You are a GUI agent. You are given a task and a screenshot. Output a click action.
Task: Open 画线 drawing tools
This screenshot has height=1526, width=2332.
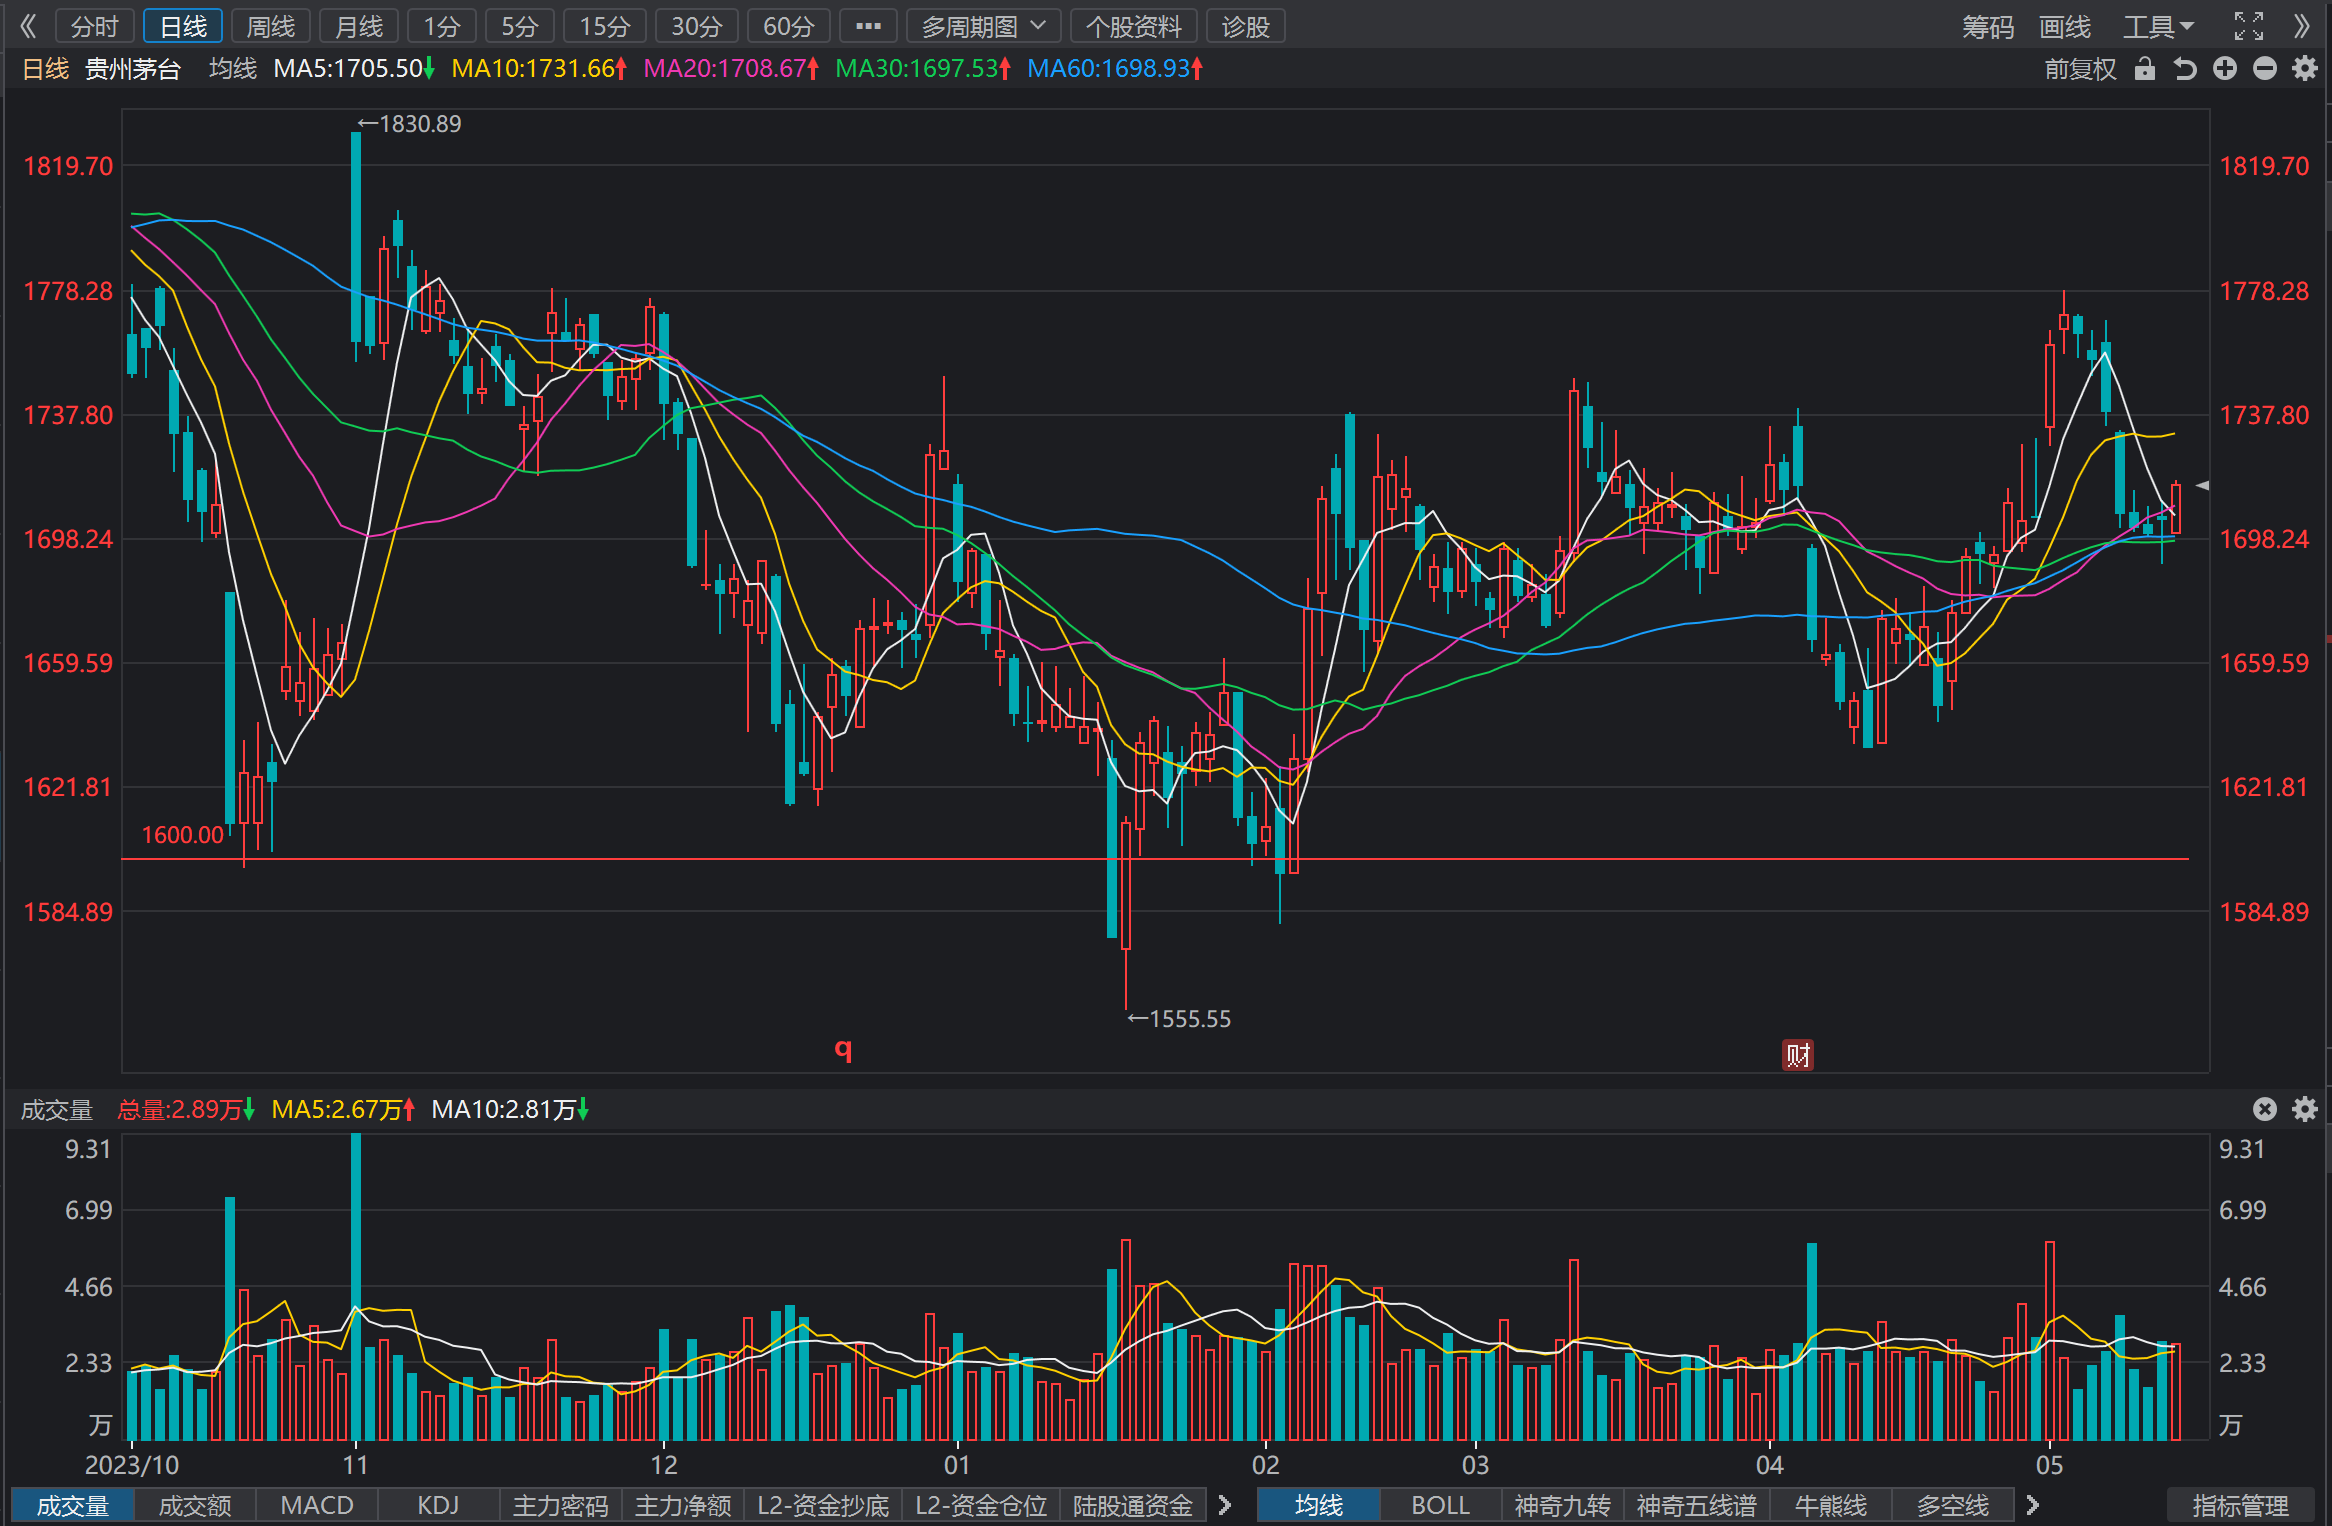[x=2065, y=26]
